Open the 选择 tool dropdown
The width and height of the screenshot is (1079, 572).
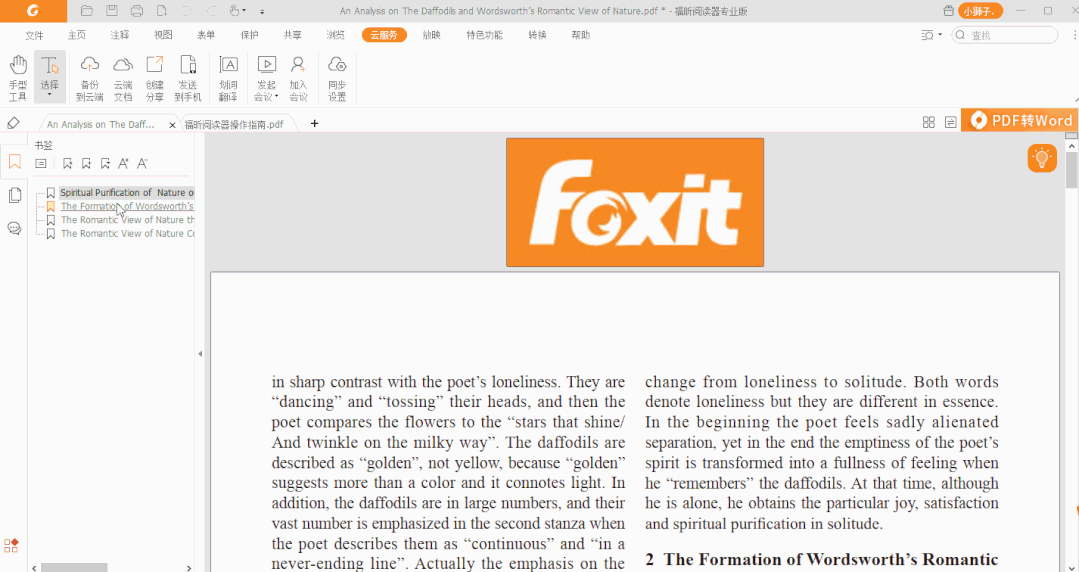[49, 95]
